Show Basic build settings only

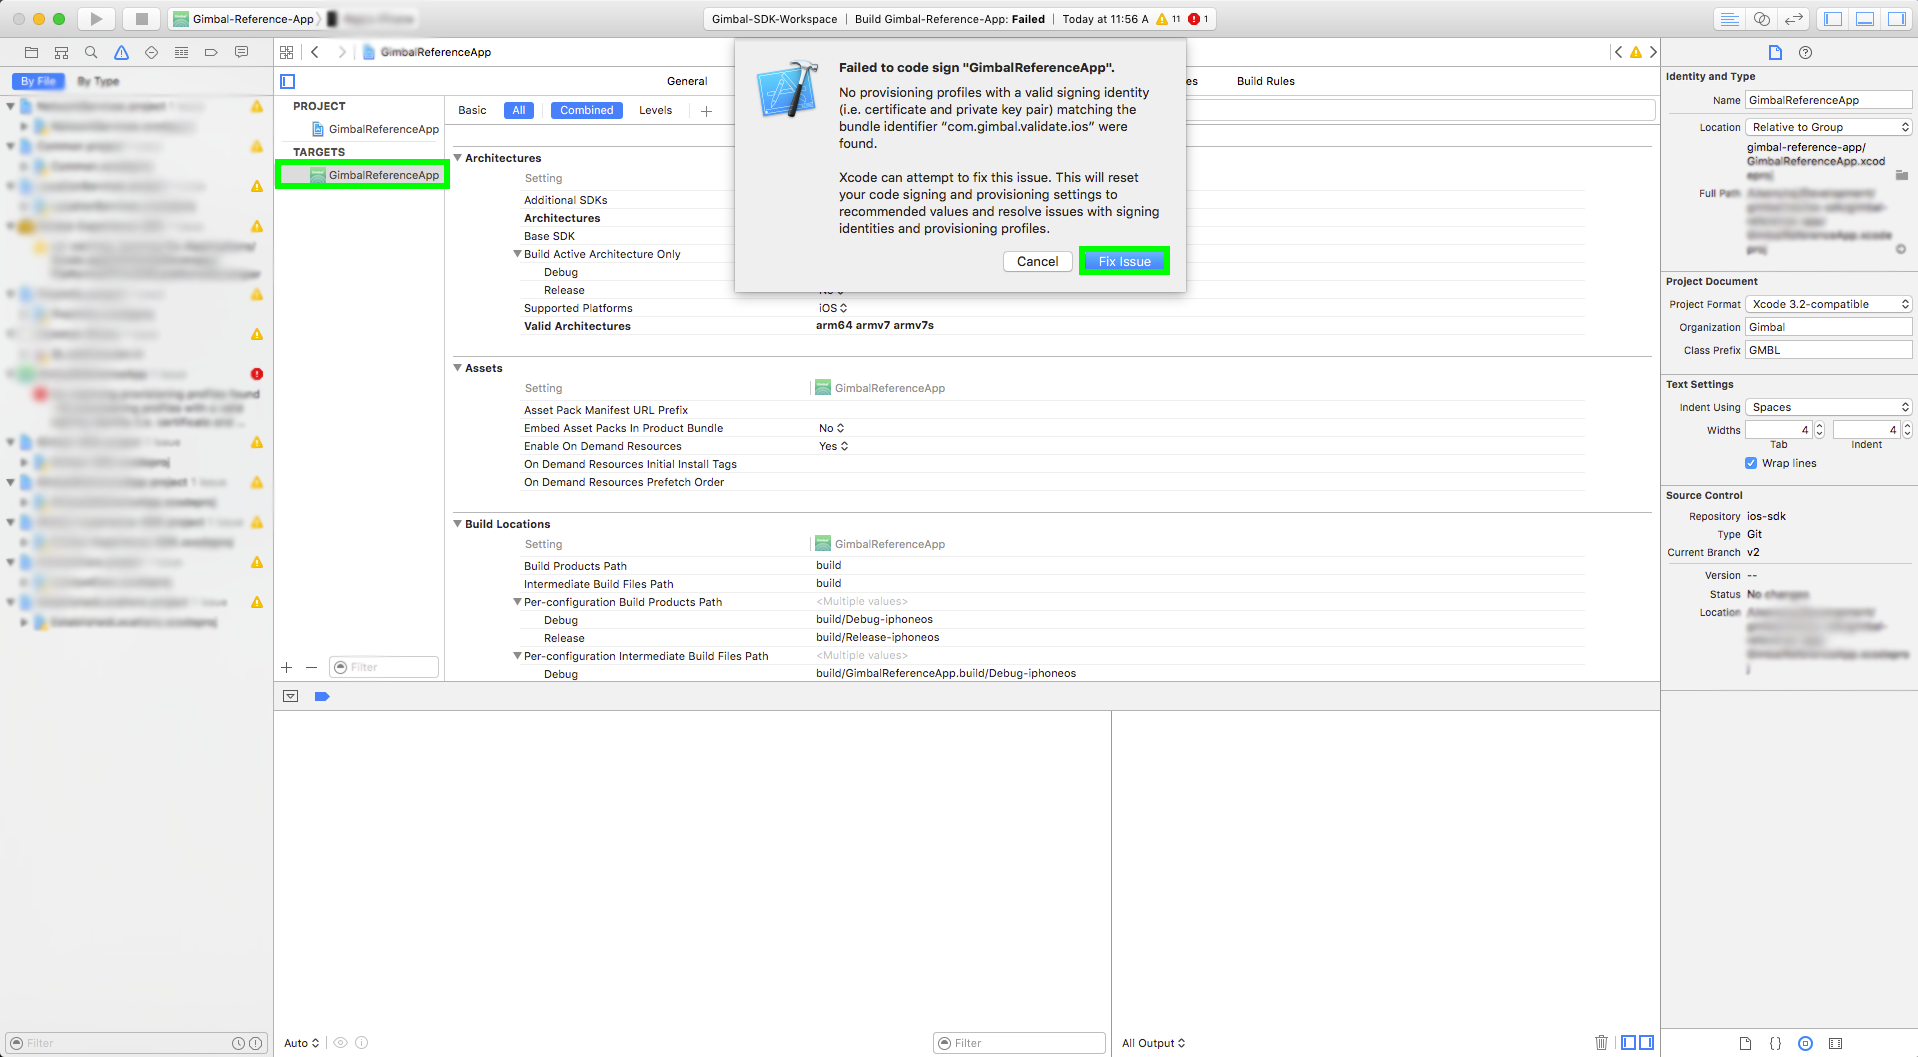[472, 110]
